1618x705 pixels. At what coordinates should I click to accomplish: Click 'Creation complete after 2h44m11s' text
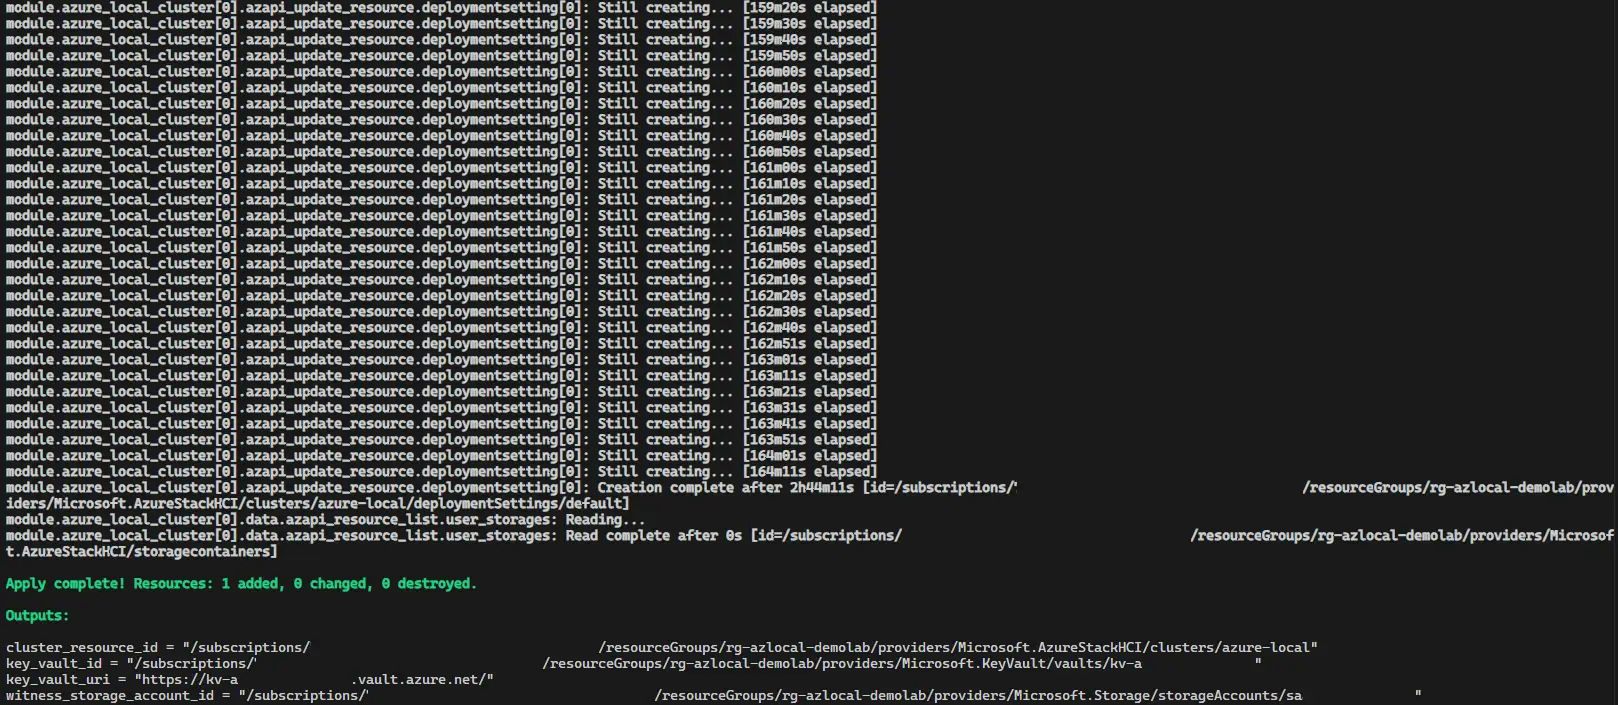pos(726,487)
